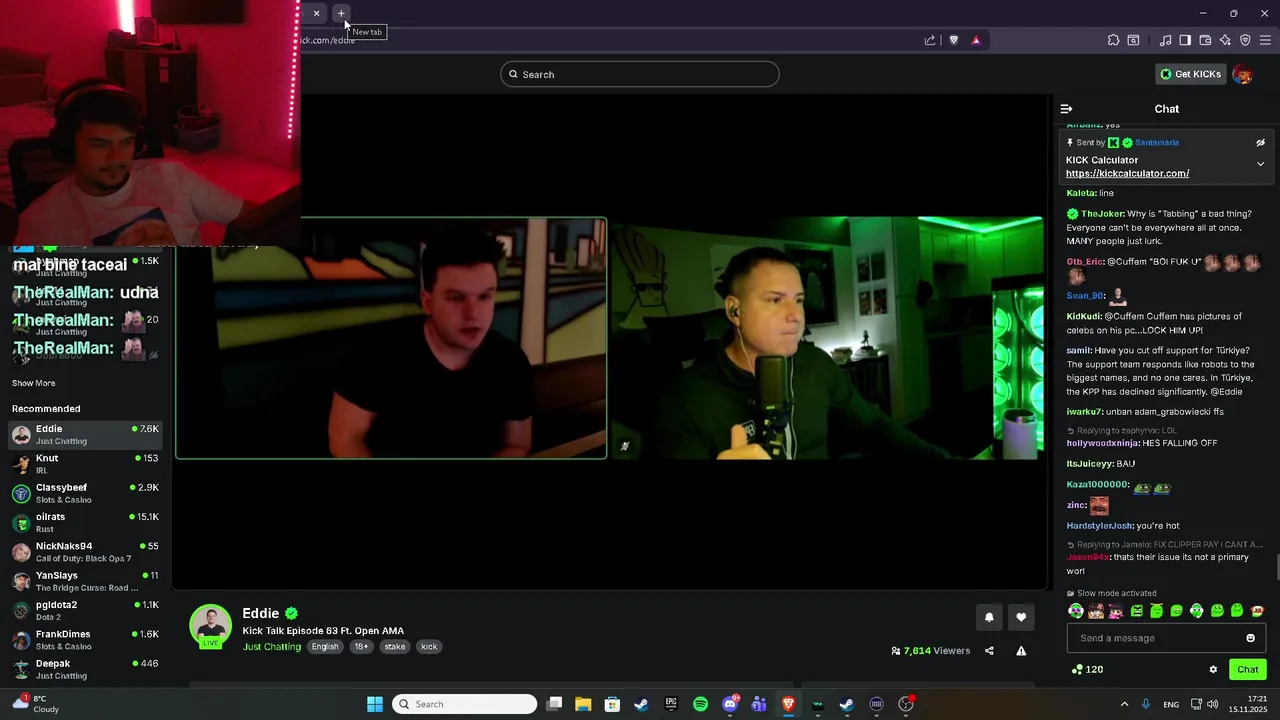Viewport: 1280px width, 720px height.
Task: Report the stream warning triangle icon
Action: (x=1021, y=651)
